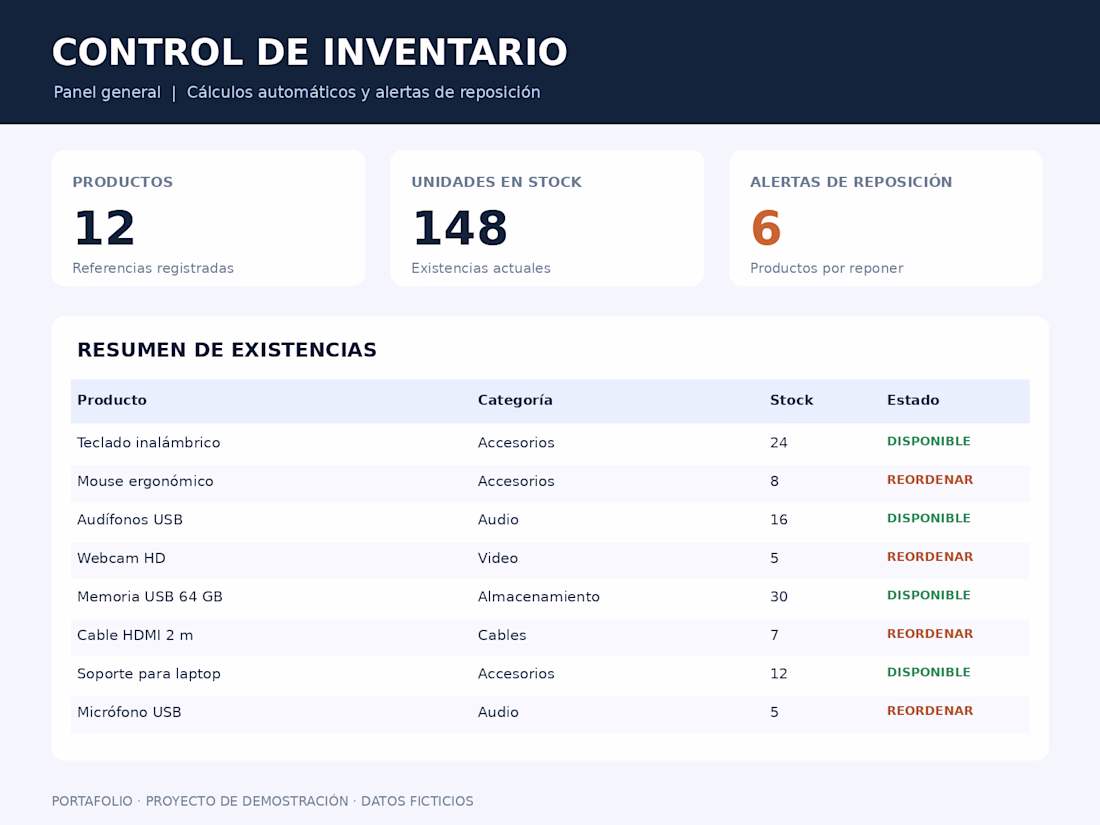Viewport: 1100px width, 825px height.
Task: Click the "Cables" category cell
Action: click(502, 636)
